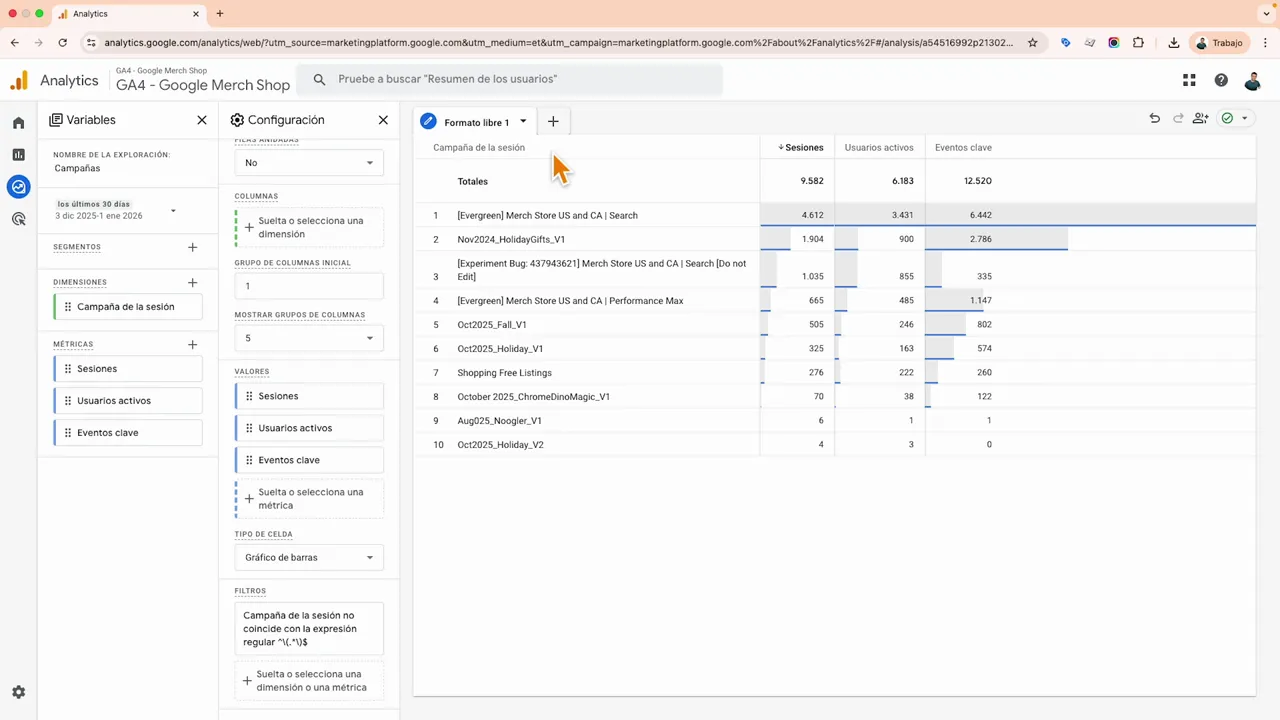
Task: Open Mostrar grupos de columnas dropdown
Action: pyautogui.click(x=309, y=338)
